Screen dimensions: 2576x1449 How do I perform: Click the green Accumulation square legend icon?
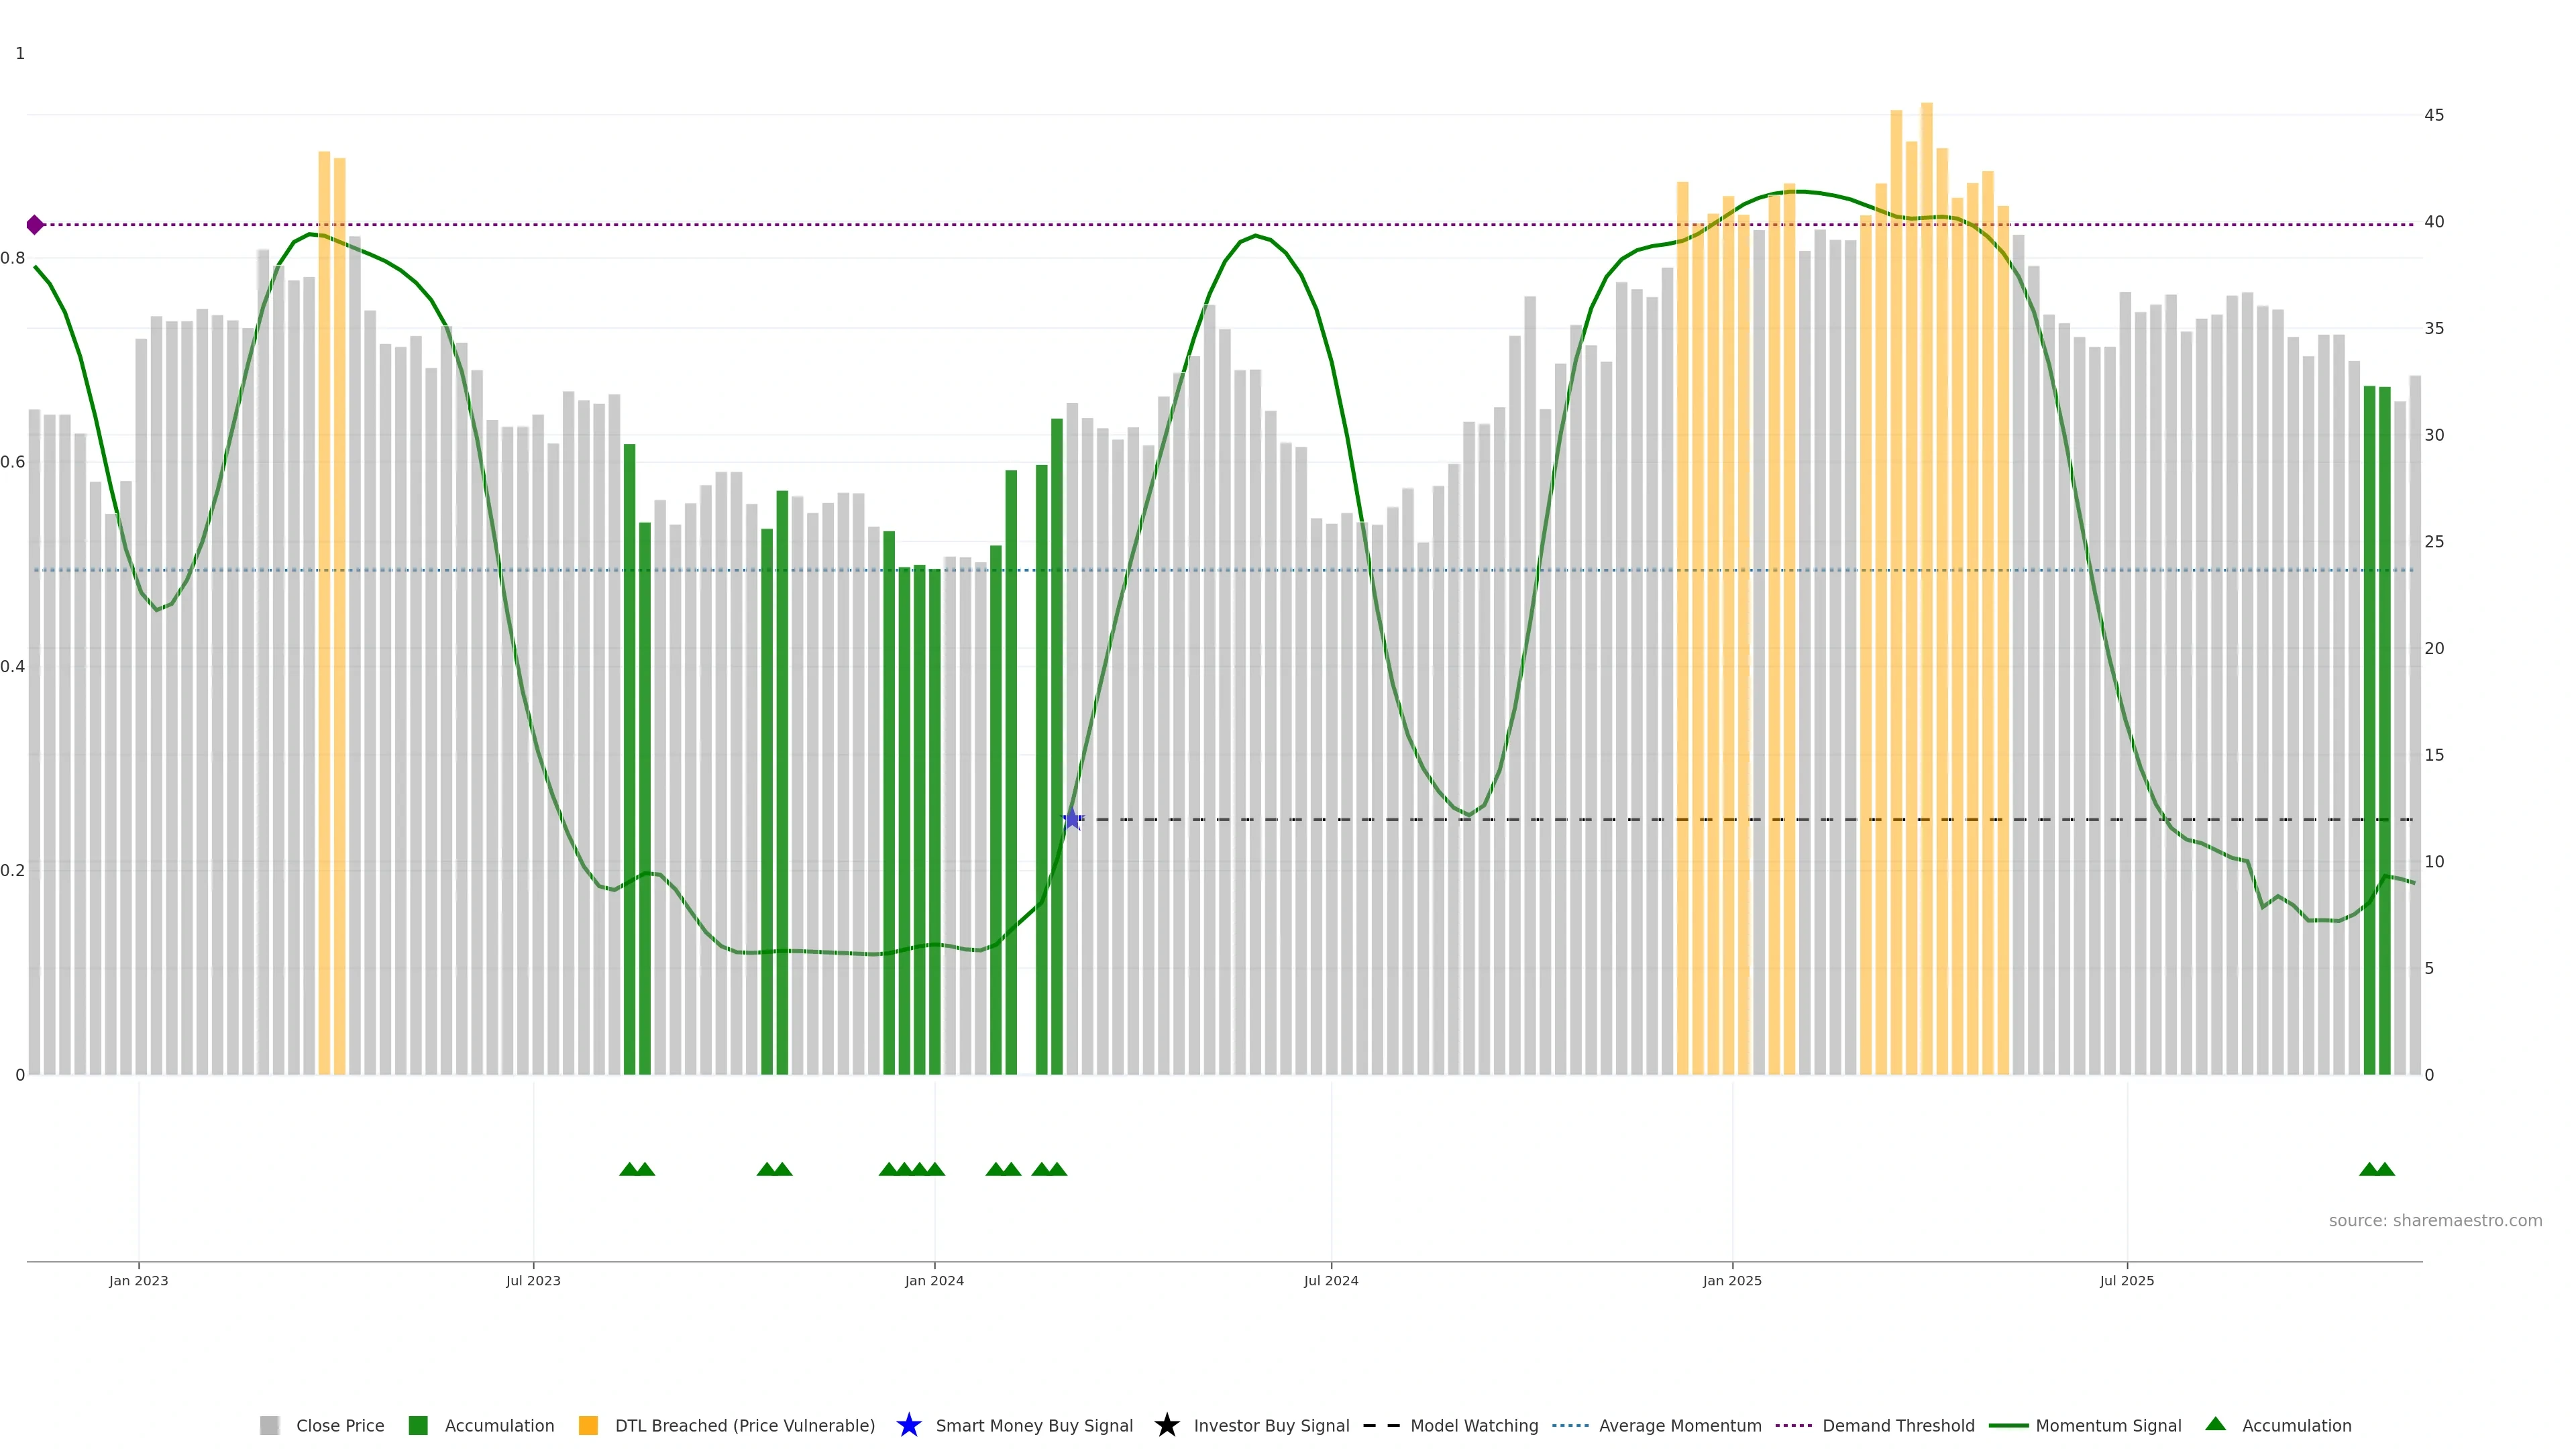tap(418, 1425)
